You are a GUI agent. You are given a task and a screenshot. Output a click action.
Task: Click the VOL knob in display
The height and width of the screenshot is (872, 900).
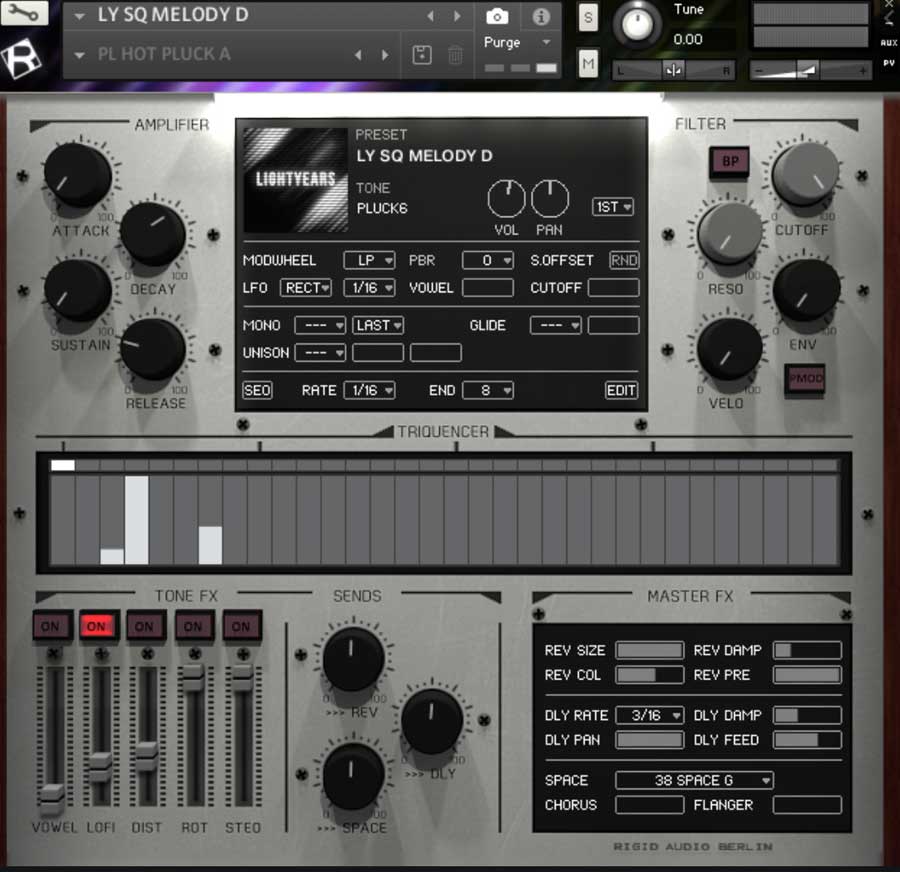click(x=506, y=199)
